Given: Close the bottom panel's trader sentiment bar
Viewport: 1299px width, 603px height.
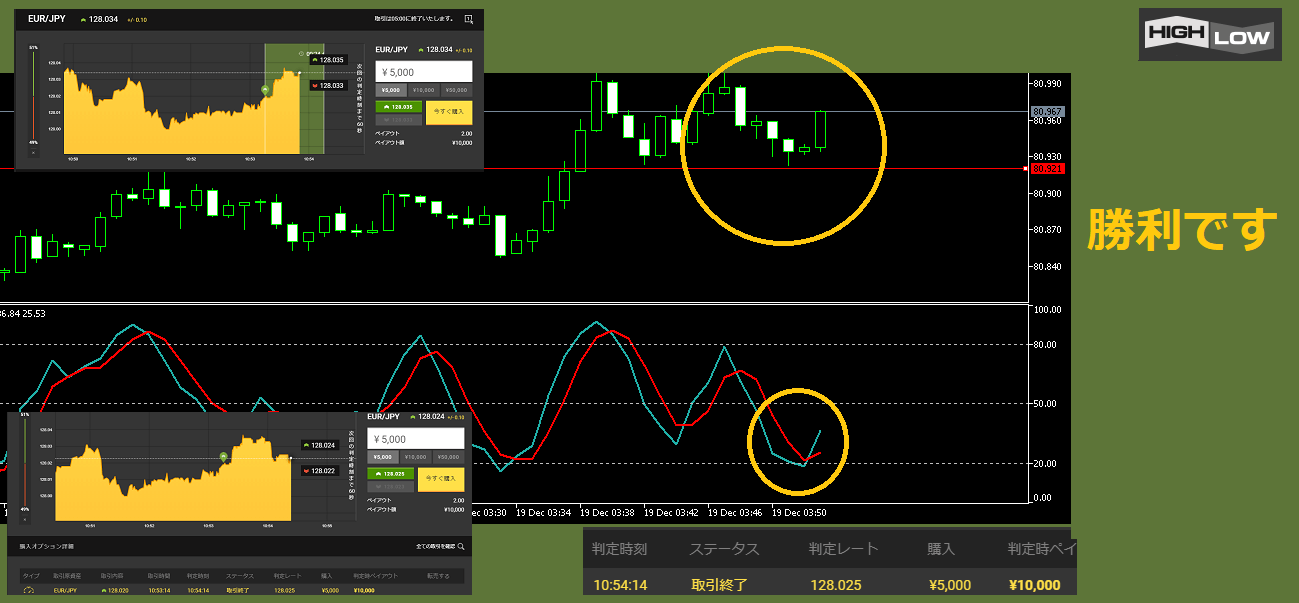Looking at the screenshot, I should coord(25,519).
